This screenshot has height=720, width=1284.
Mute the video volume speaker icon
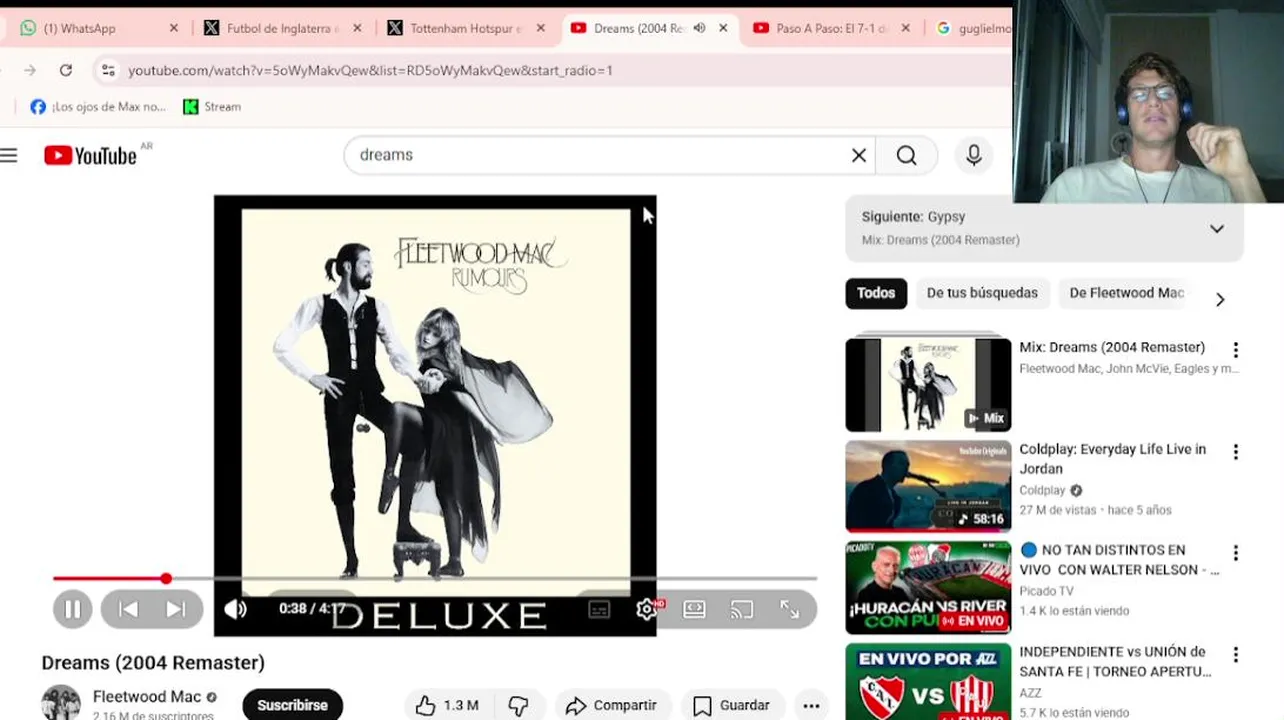(x=236, y=609)
